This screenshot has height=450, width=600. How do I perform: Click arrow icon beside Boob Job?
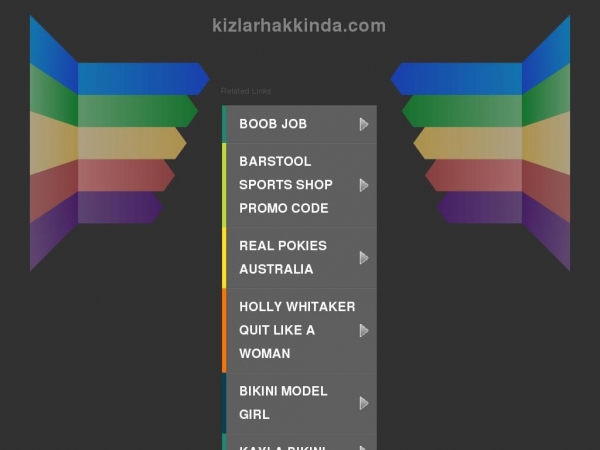tap(364, 124)
